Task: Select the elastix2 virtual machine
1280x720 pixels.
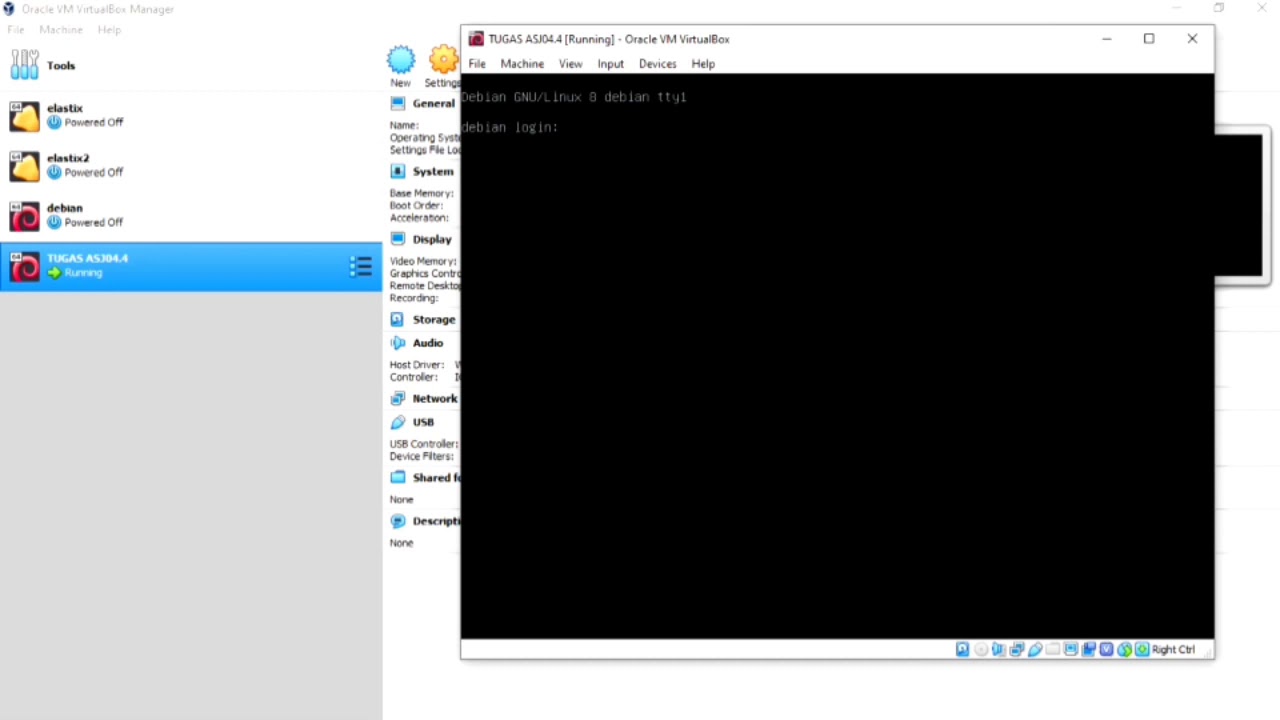Action: pyautogui.click(x=190, y=166)
